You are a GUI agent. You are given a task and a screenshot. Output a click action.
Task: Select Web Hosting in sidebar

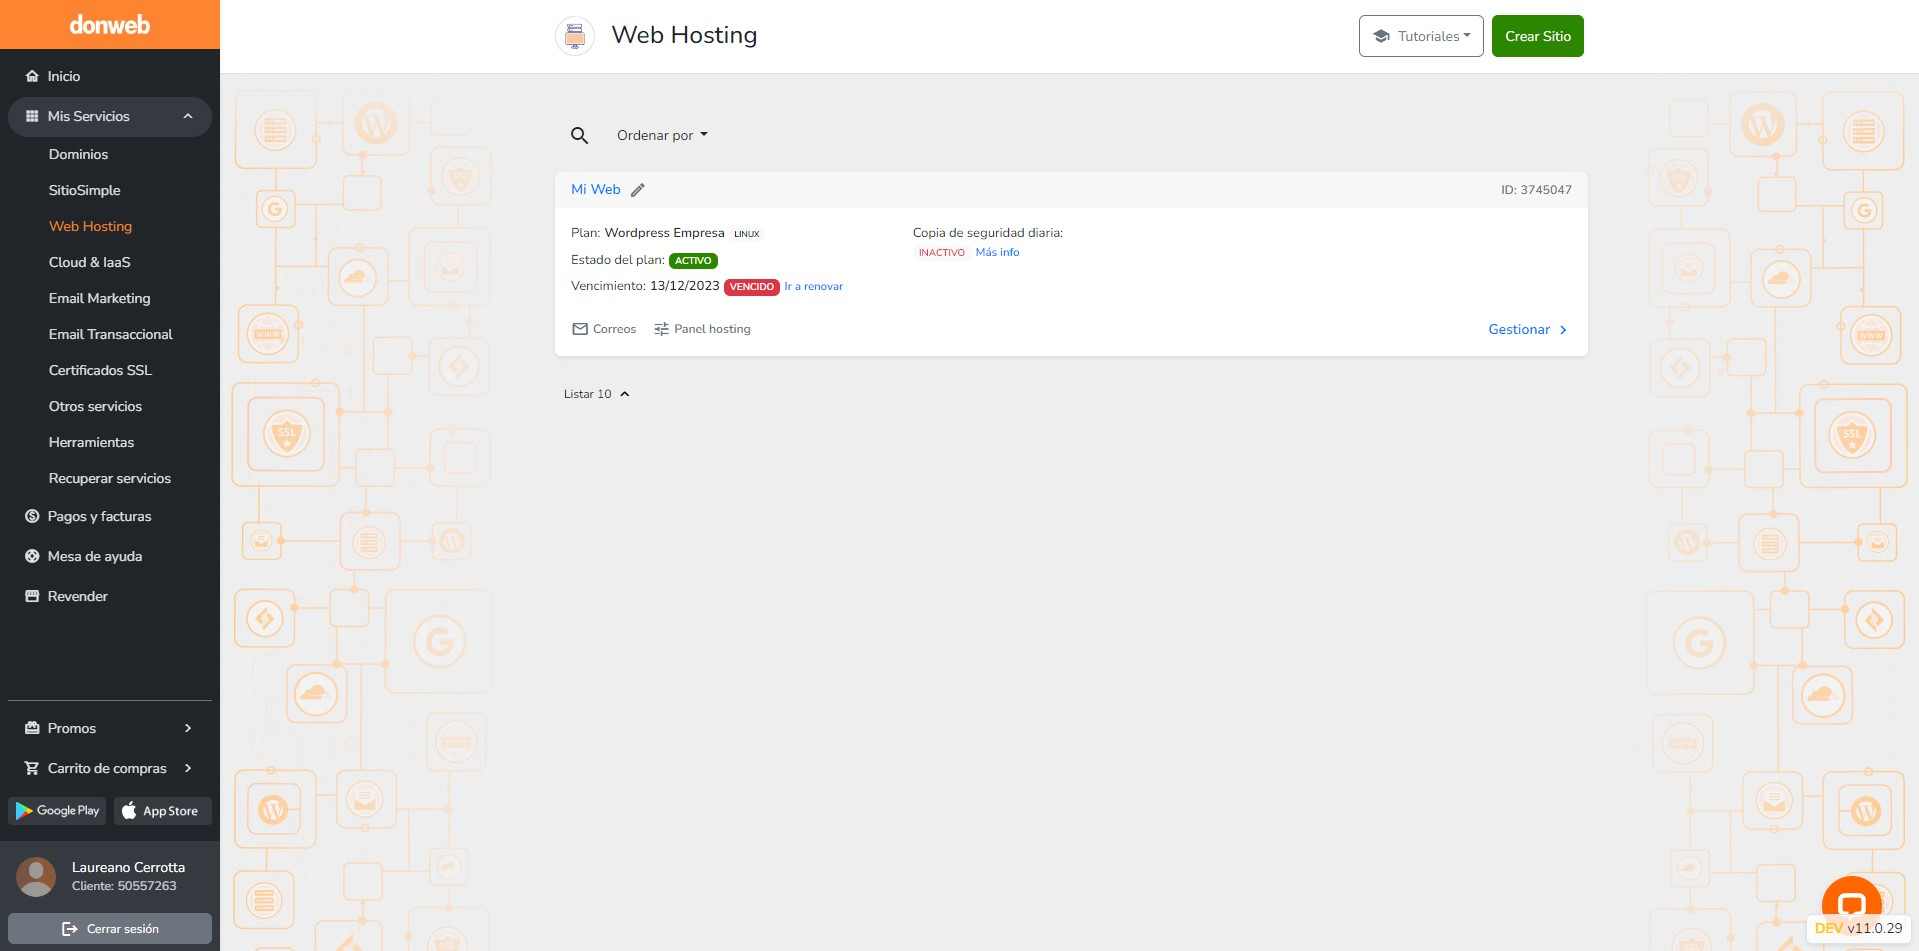pos(90,226)
